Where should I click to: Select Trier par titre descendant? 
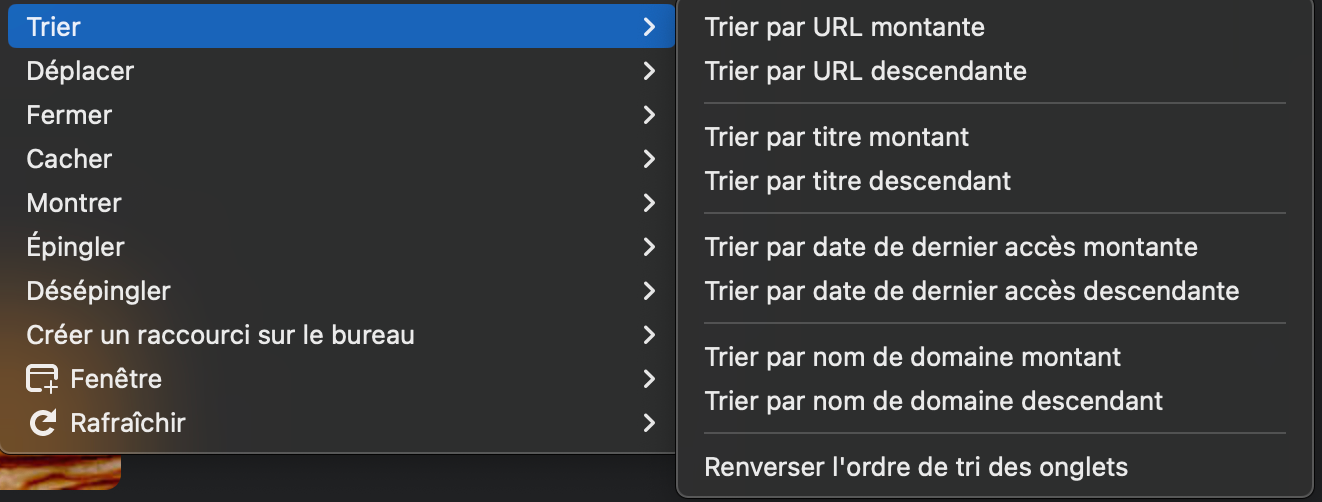(x=857, y=181)
